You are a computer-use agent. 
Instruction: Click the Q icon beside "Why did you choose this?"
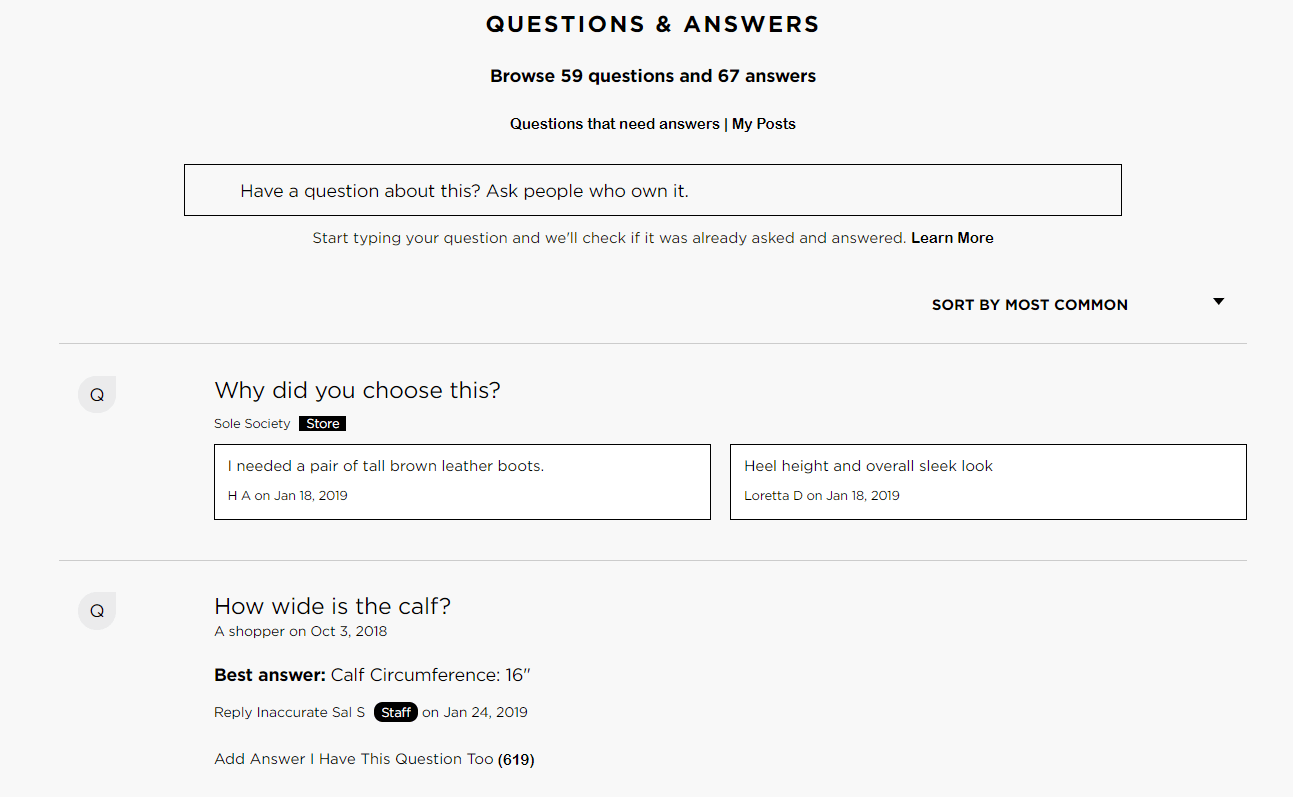(x=96, y=394)
